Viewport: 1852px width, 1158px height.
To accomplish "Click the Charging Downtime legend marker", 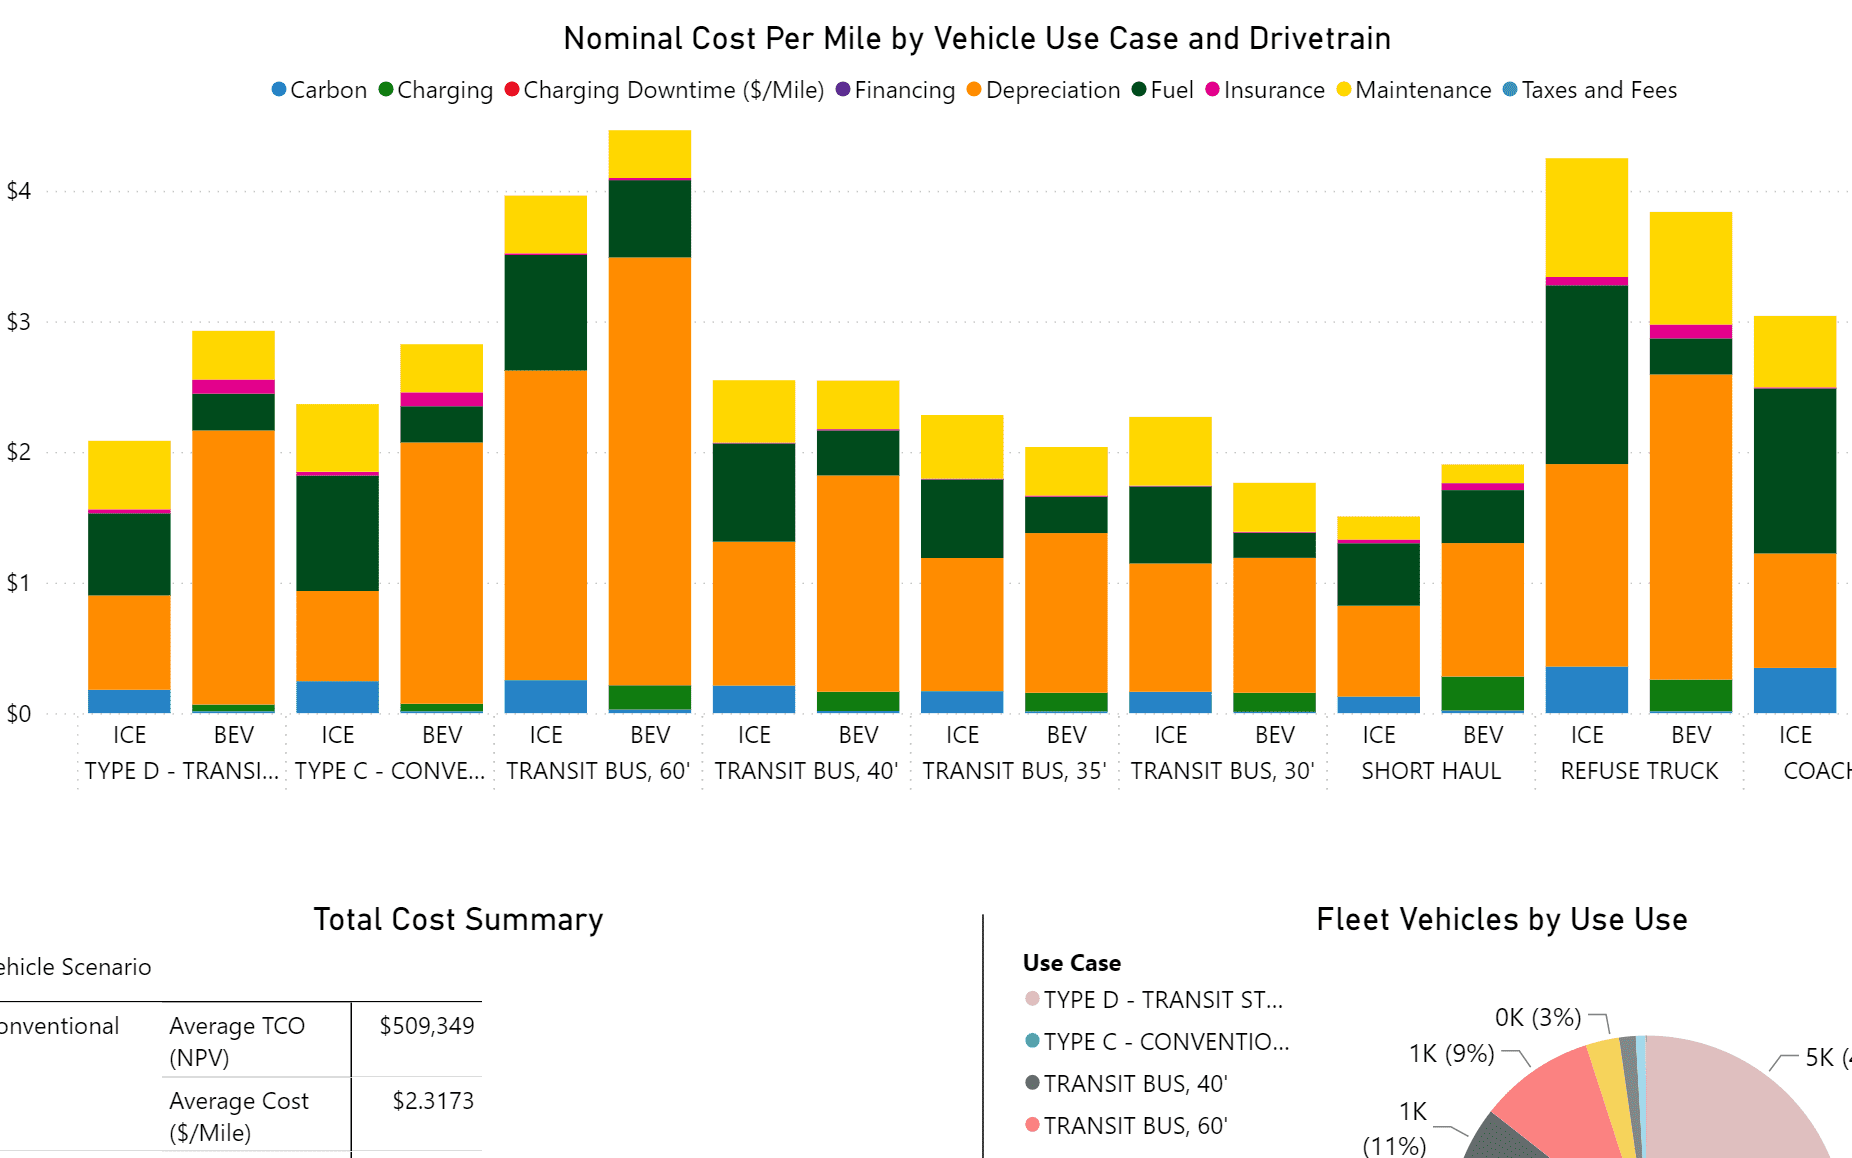I will 512,90.
